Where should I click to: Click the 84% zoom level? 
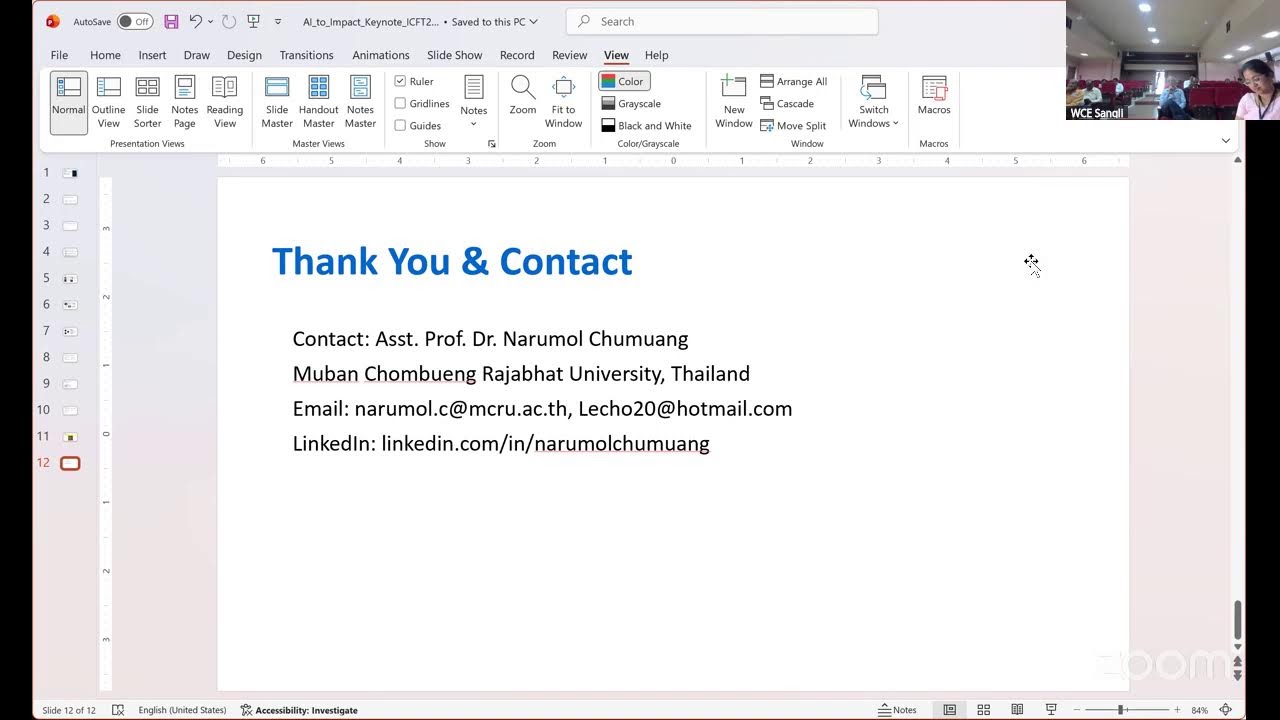pos(1199,710)
